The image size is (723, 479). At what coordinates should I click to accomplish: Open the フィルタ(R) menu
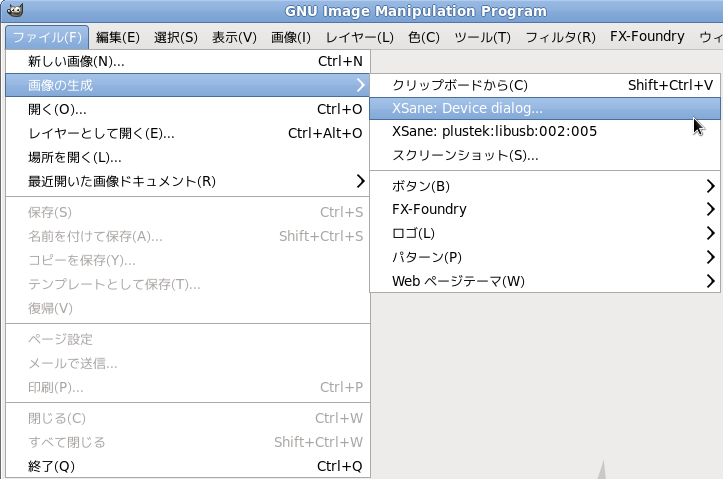(561, 37)
